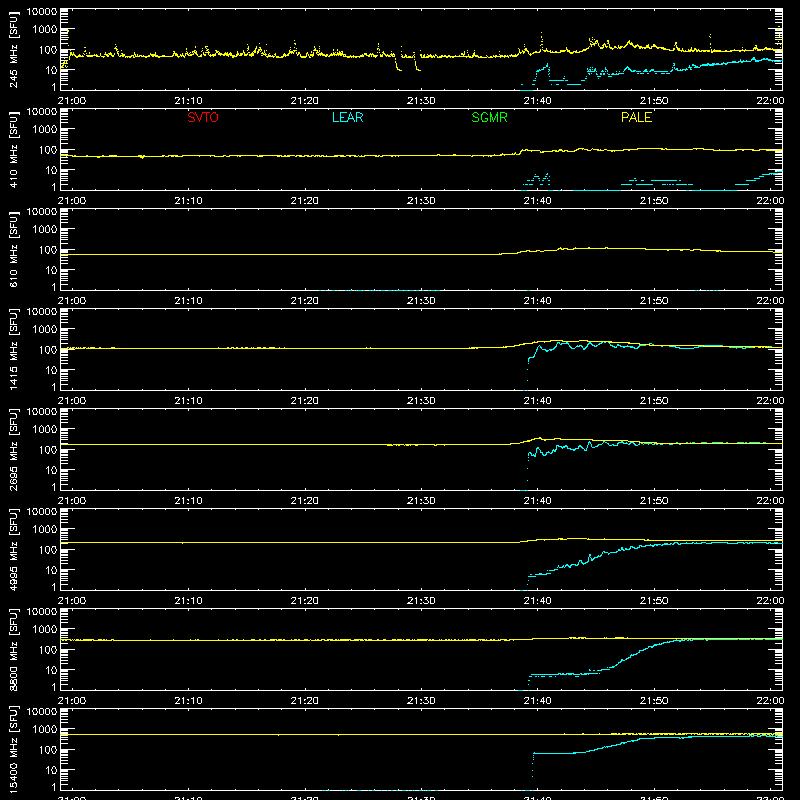
Task: Click 21:20 time label under 2695 MHz panel
Action: click(x=305, y=501)
